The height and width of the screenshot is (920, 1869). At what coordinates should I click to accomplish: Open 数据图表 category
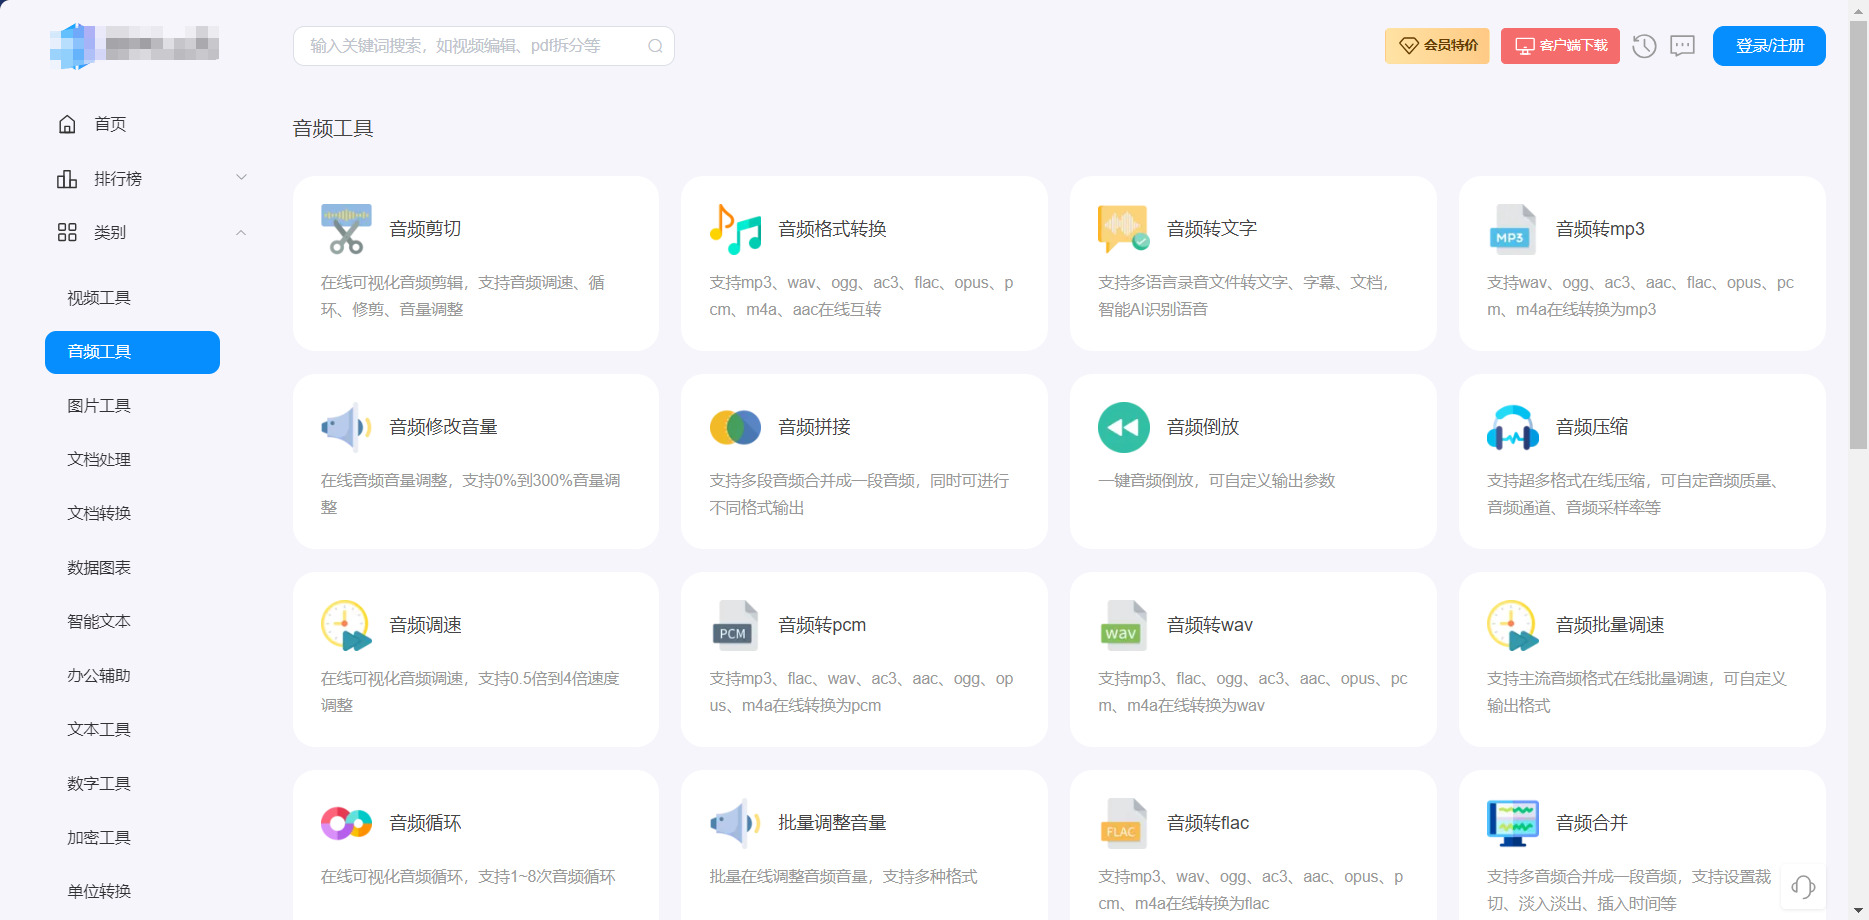[99, 568]
